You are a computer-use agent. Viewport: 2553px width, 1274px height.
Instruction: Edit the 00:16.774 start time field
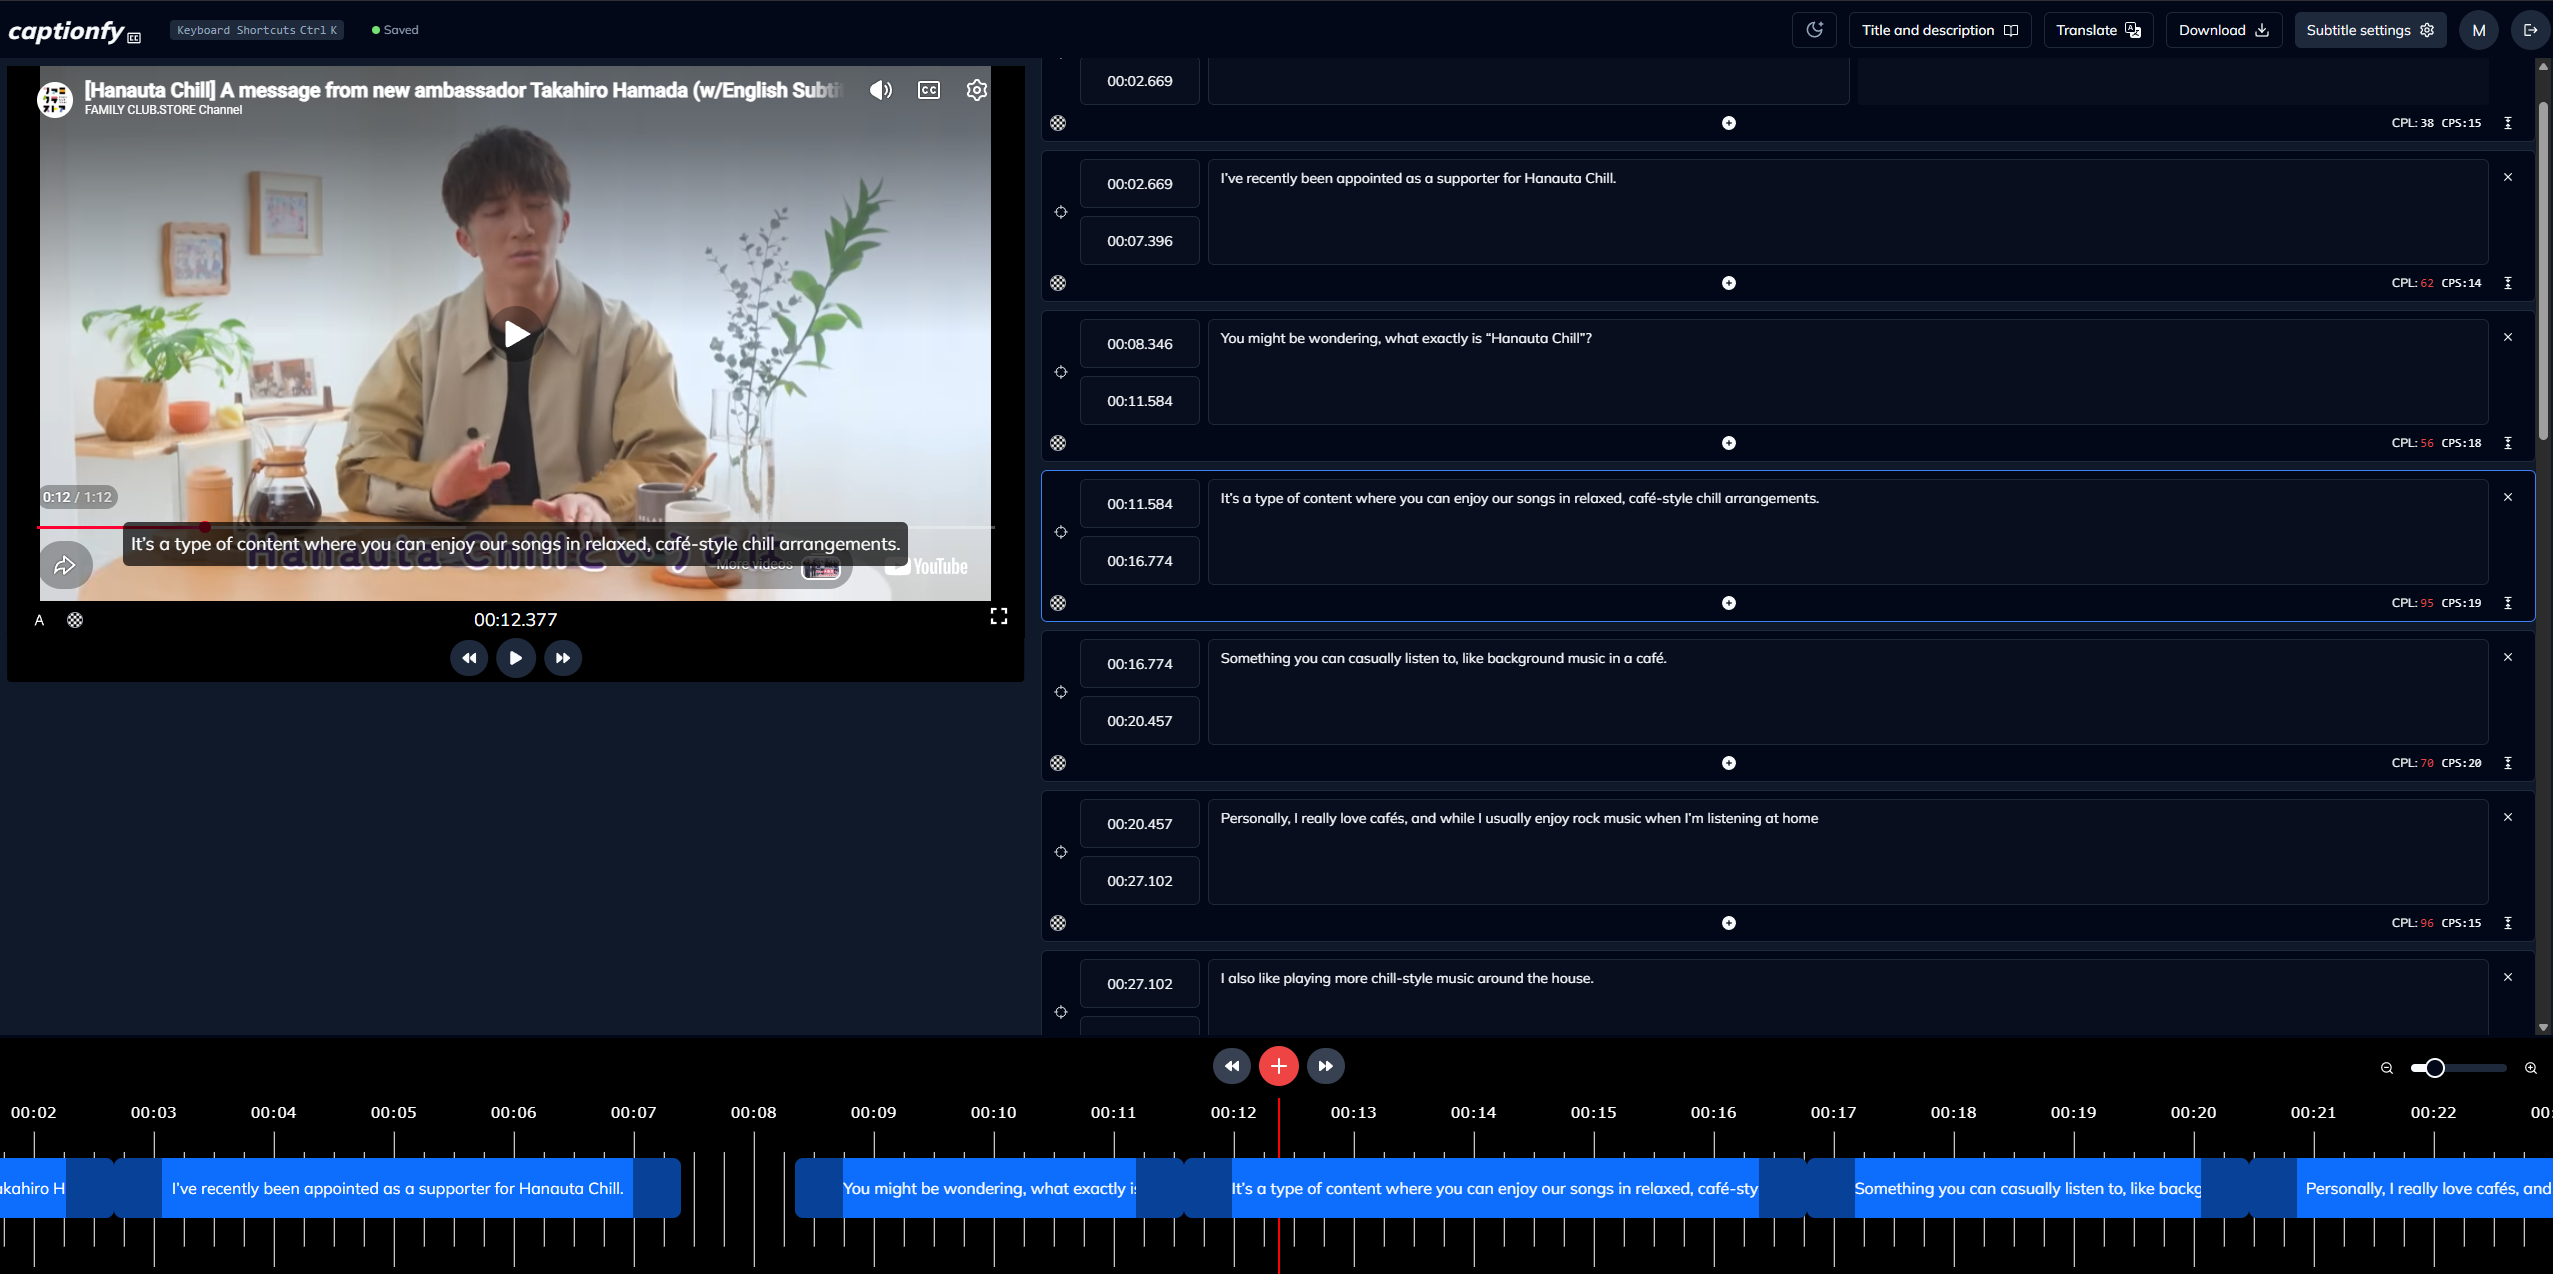[1139, 664]
